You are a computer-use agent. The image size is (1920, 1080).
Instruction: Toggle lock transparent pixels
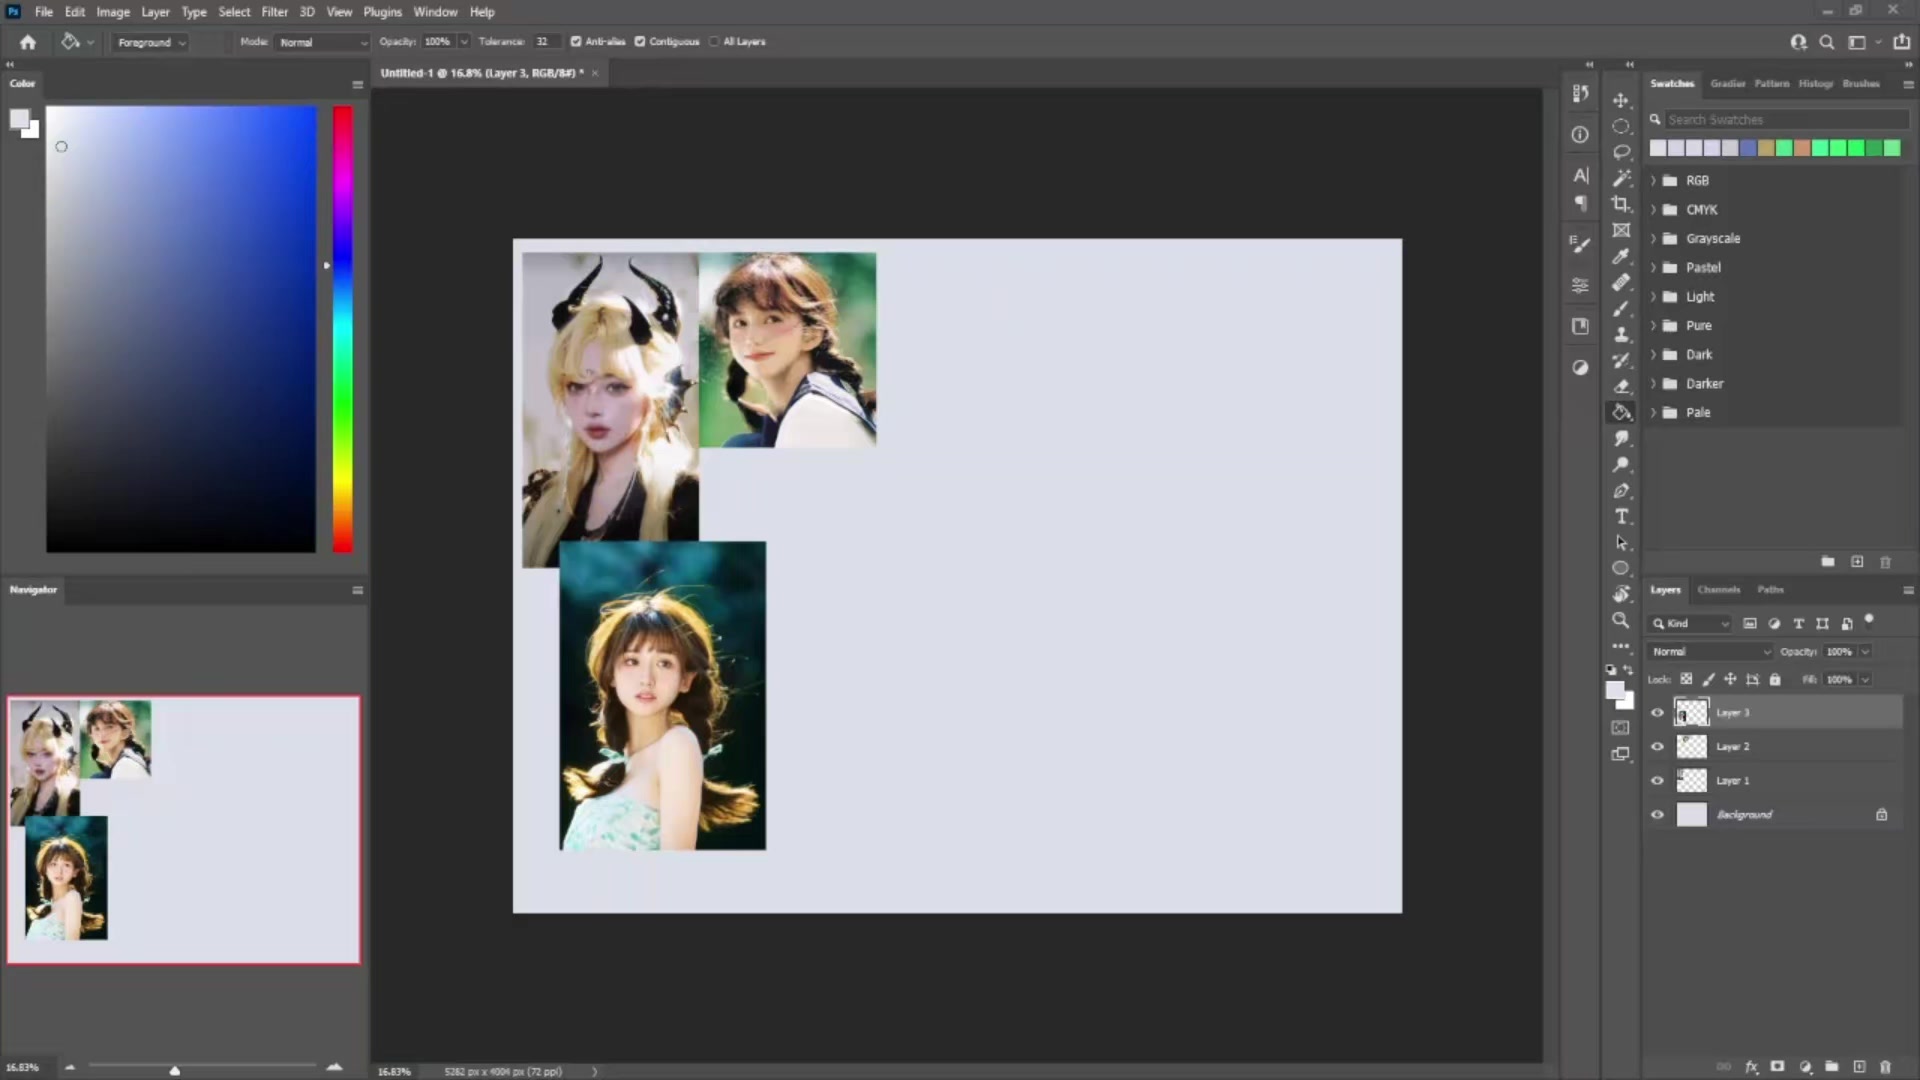click(x=1686, y=679)
